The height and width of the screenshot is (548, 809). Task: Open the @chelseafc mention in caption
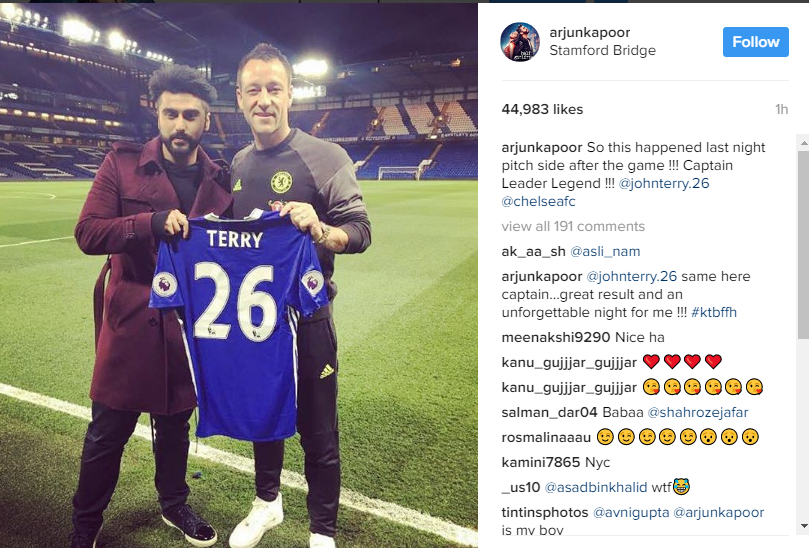[538, 201]
